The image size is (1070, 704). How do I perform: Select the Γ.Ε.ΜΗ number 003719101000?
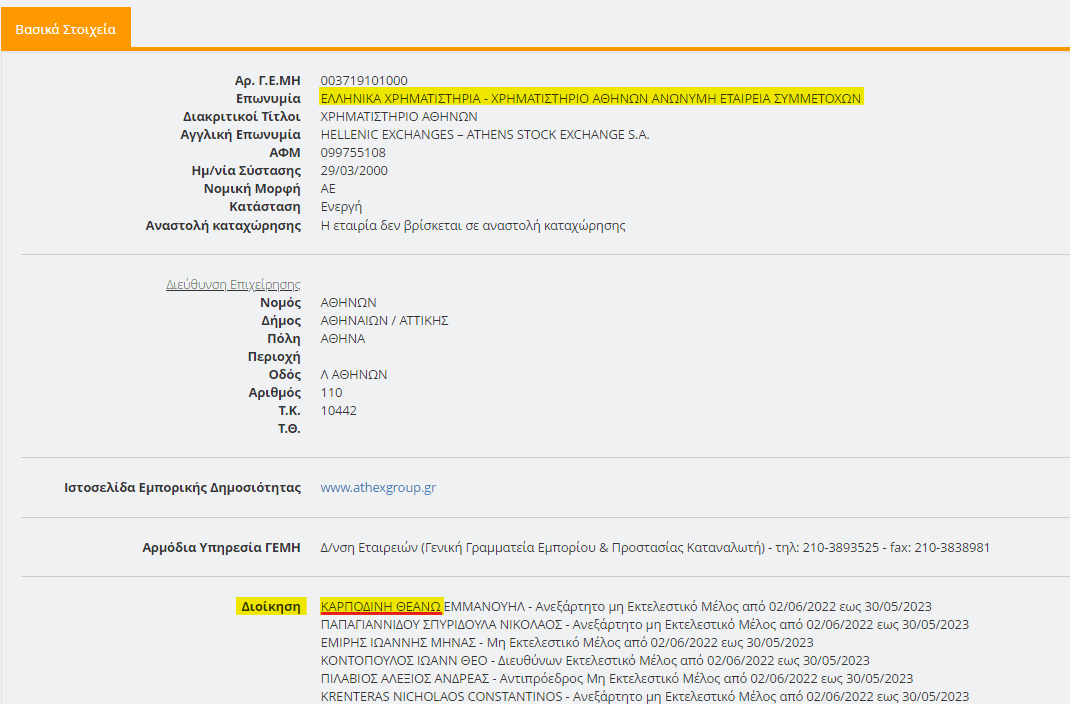coord(364,80)
